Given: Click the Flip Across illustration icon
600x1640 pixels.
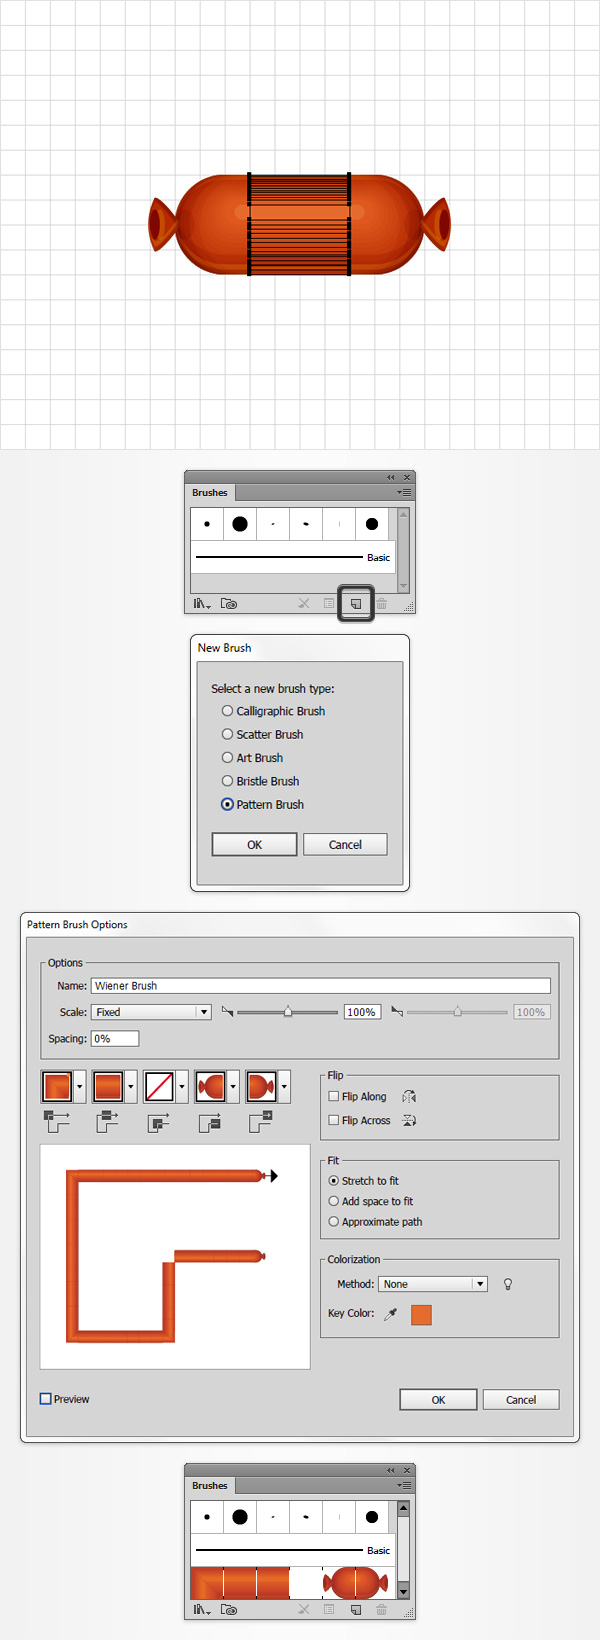Looking at the screenshot, I should tap(409, 1120).
